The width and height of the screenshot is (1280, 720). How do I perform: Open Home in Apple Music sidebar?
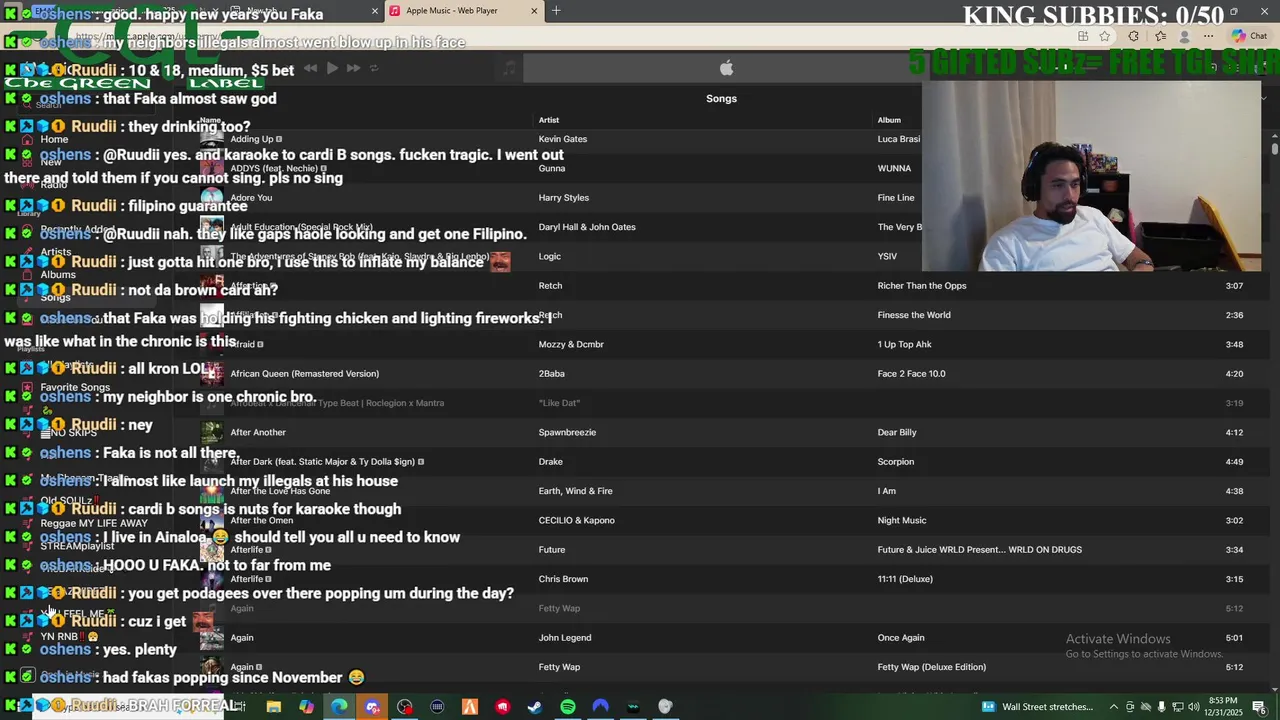point(54,139)
